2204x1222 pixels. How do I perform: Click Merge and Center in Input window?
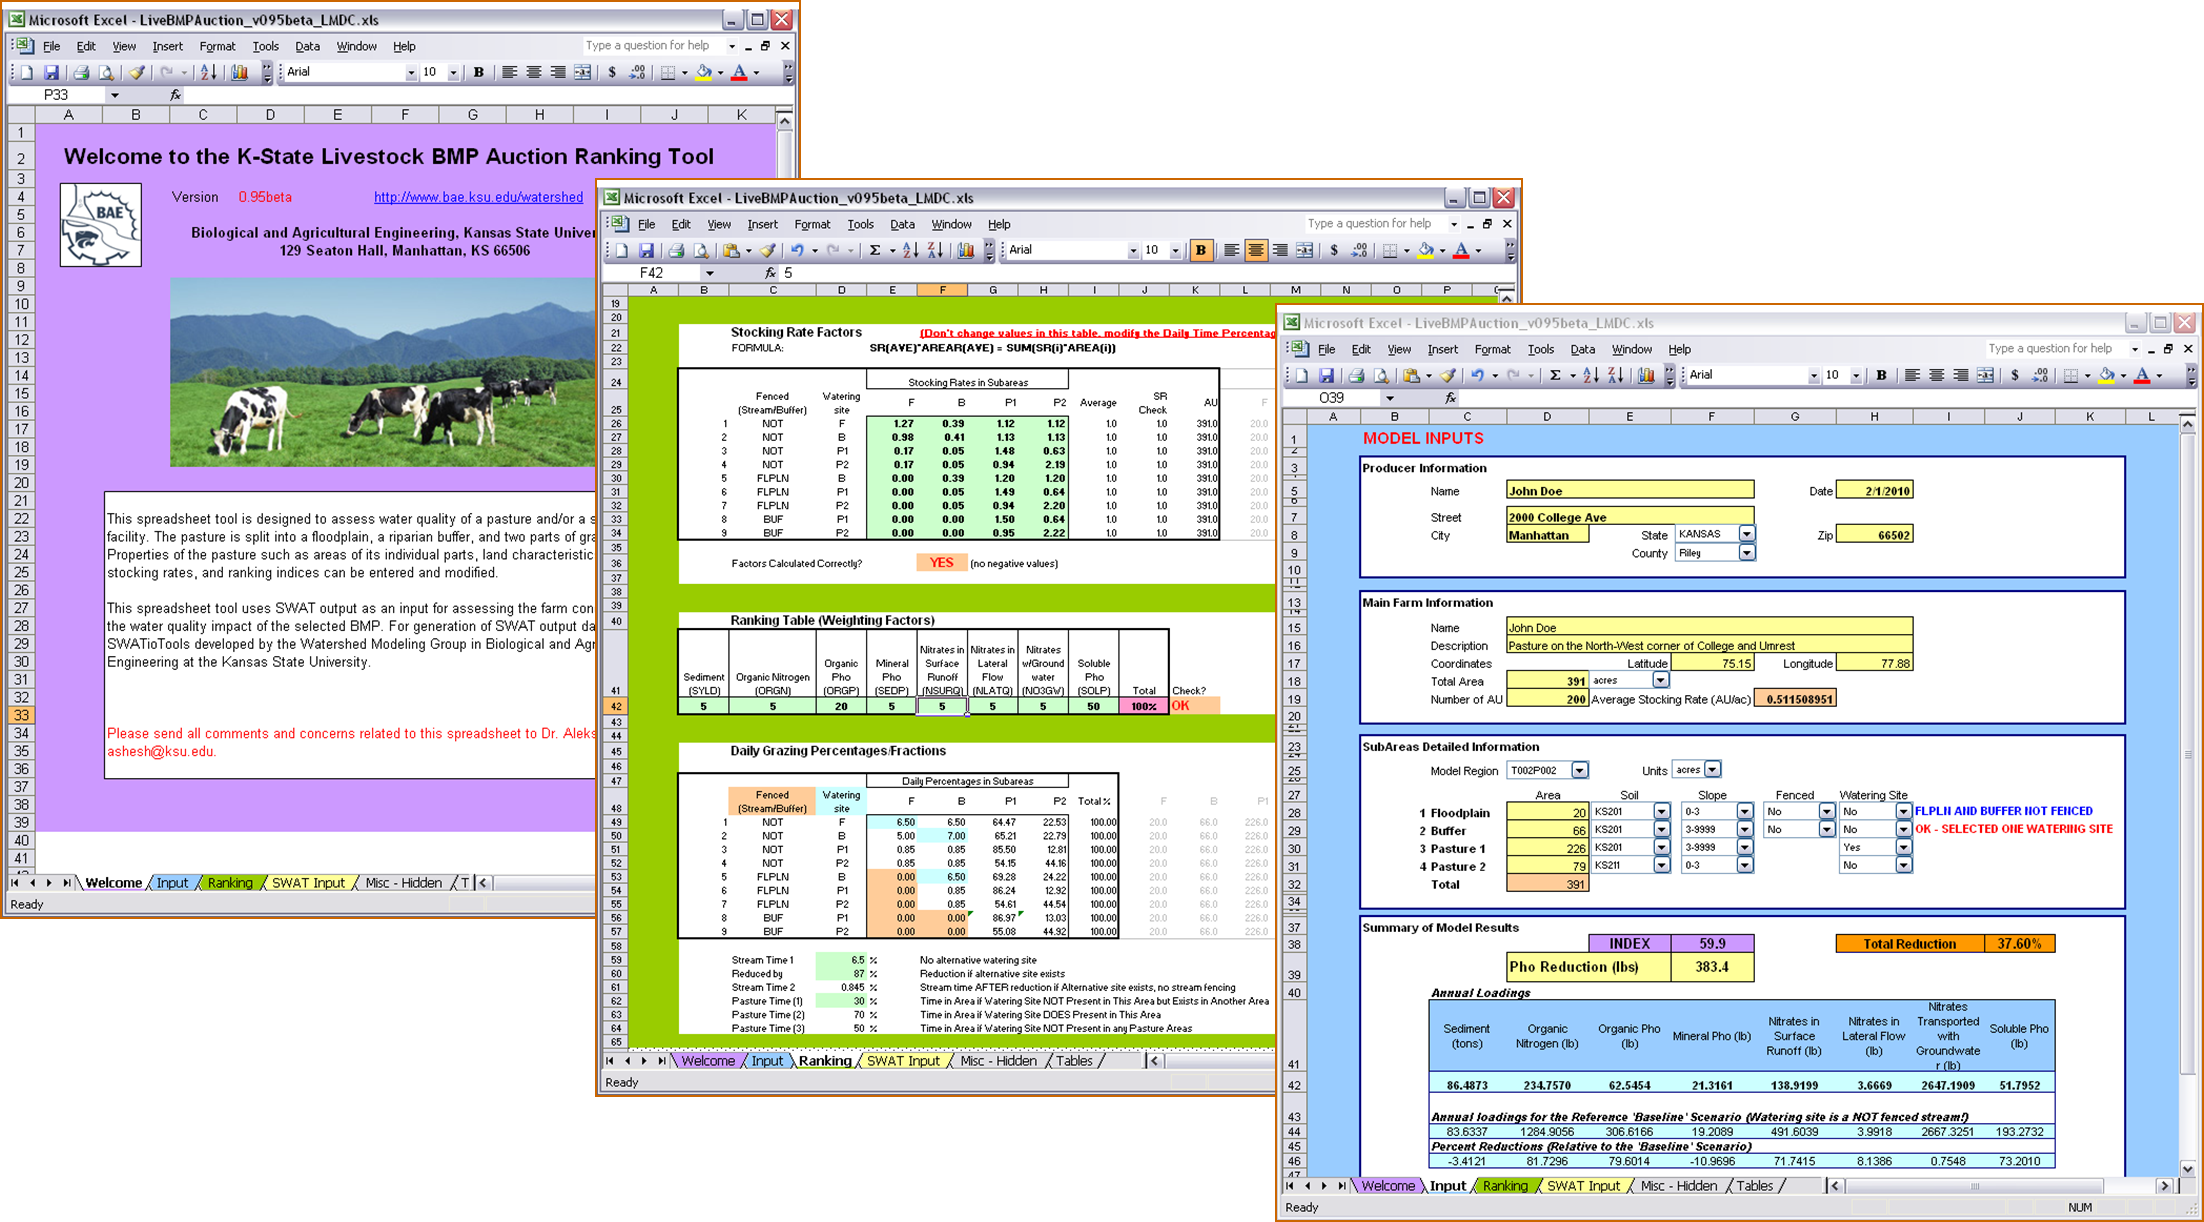(1985, 376)
